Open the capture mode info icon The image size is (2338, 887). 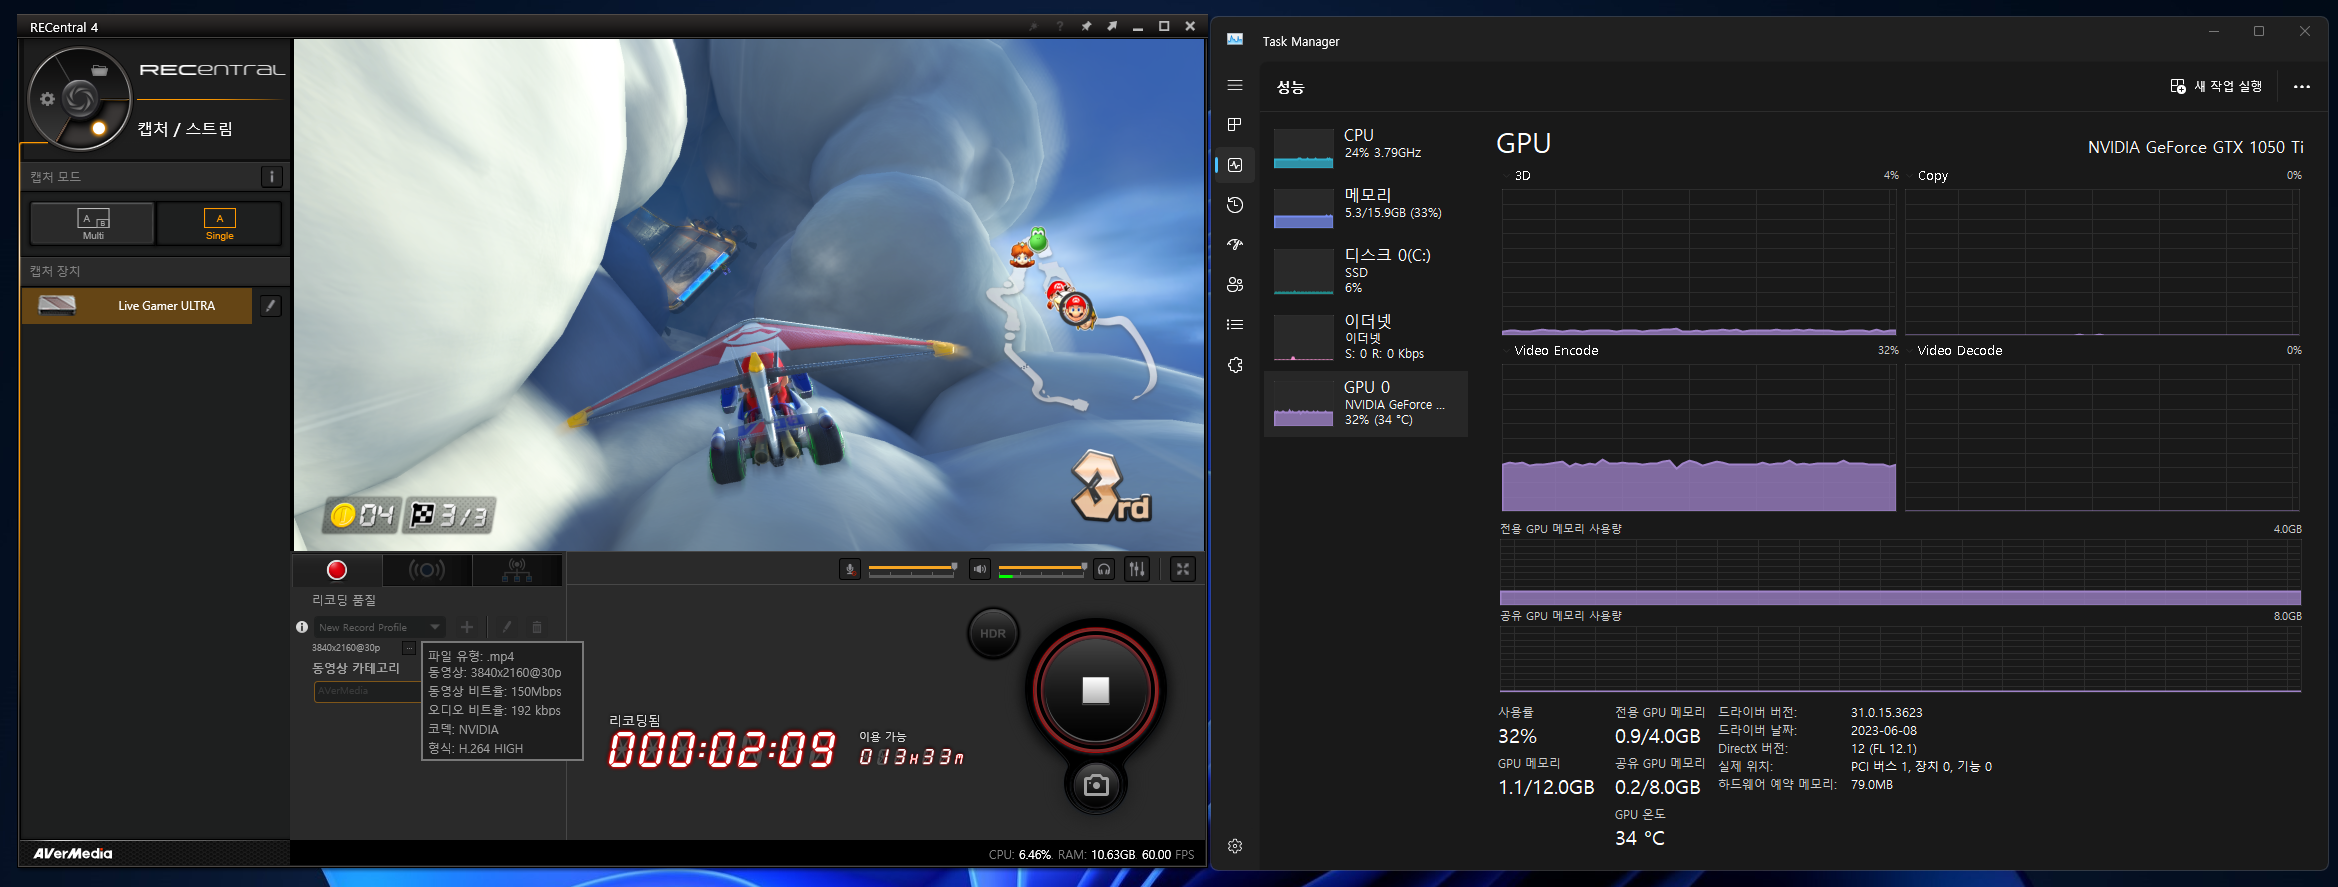click(271, 177)
